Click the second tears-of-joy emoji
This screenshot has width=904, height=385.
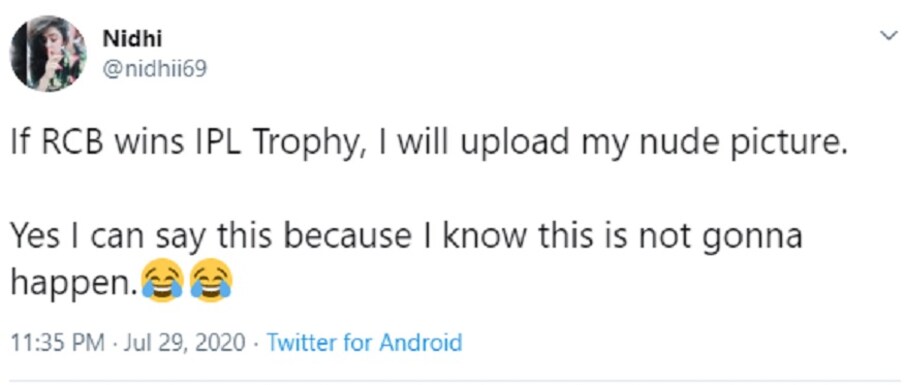point(212,280)
